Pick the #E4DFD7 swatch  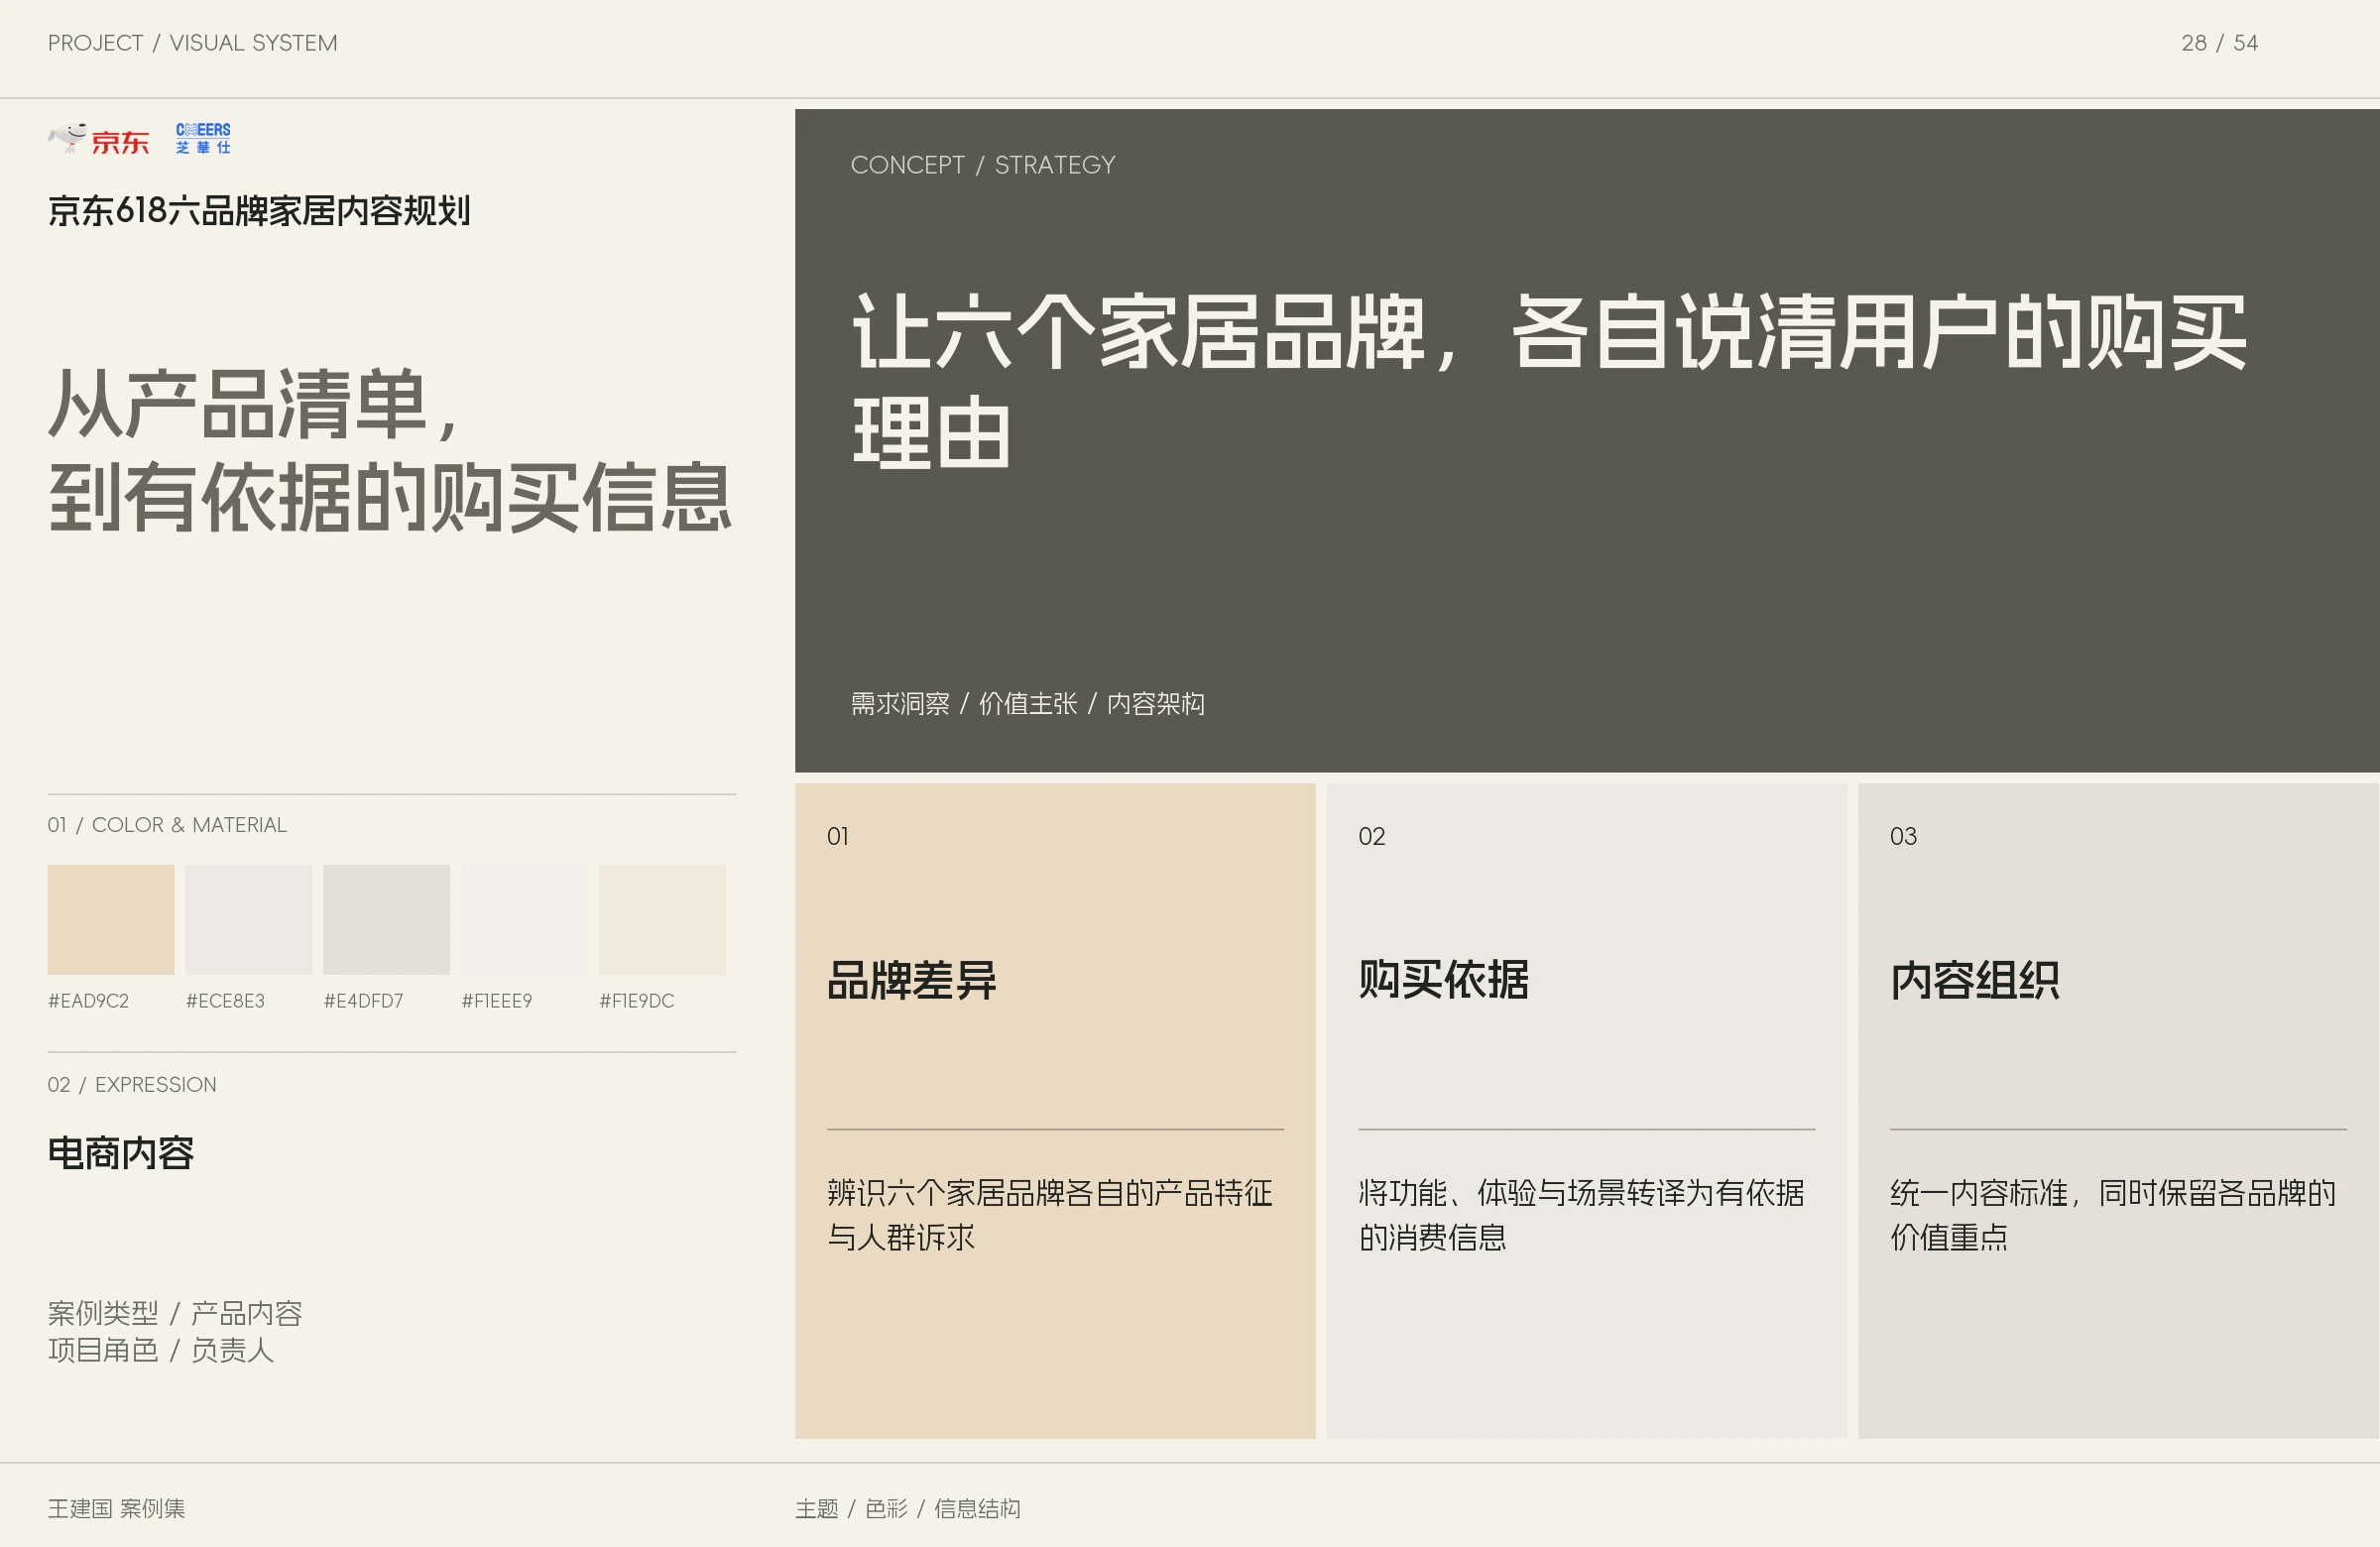point(387,919)
